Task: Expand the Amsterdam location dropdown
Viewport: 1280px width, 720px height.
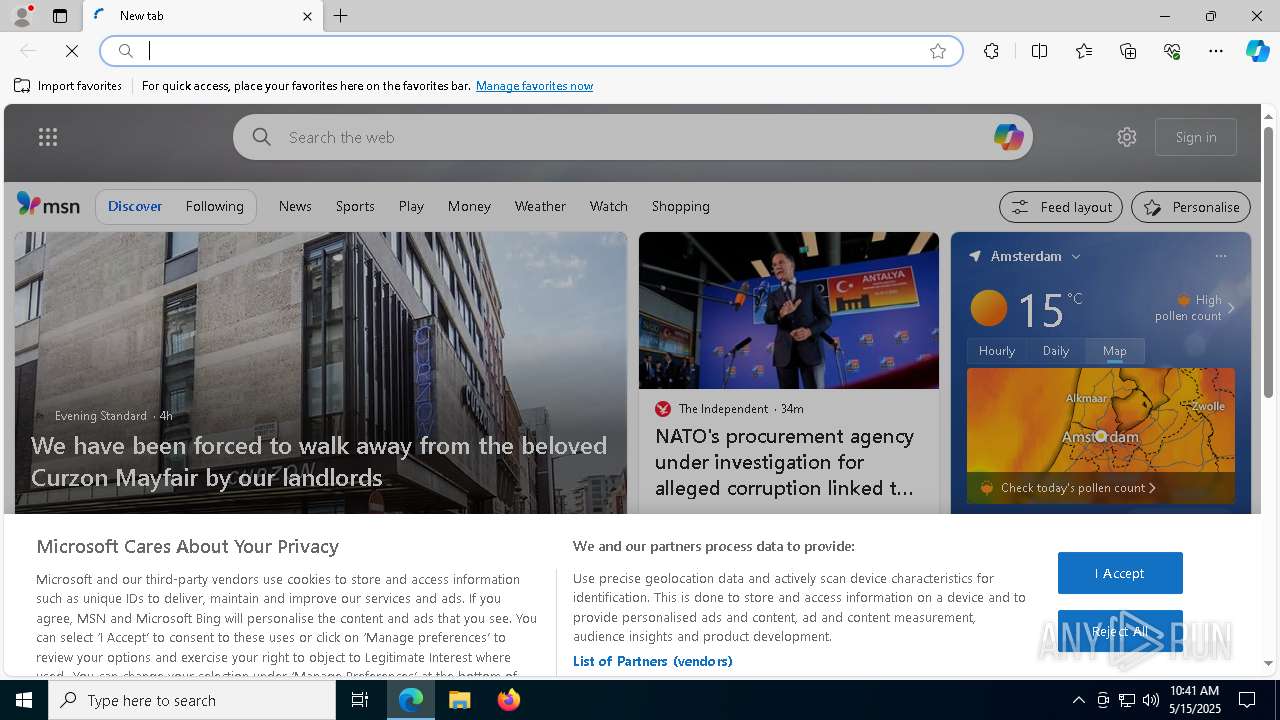Action: click(x=1076, y=257)
